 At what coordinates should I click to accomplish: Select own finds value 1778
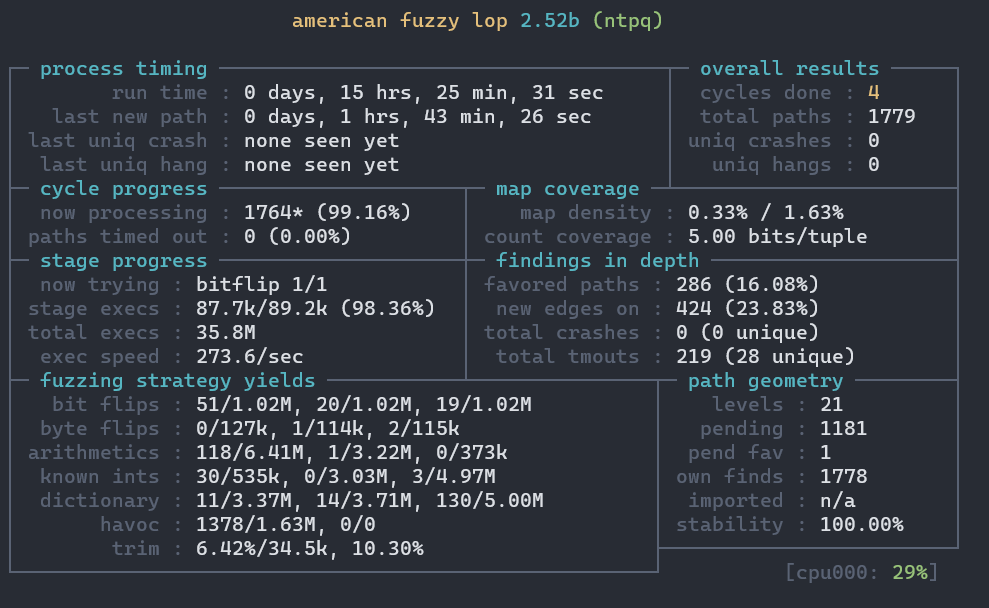(x=843, y=476)
